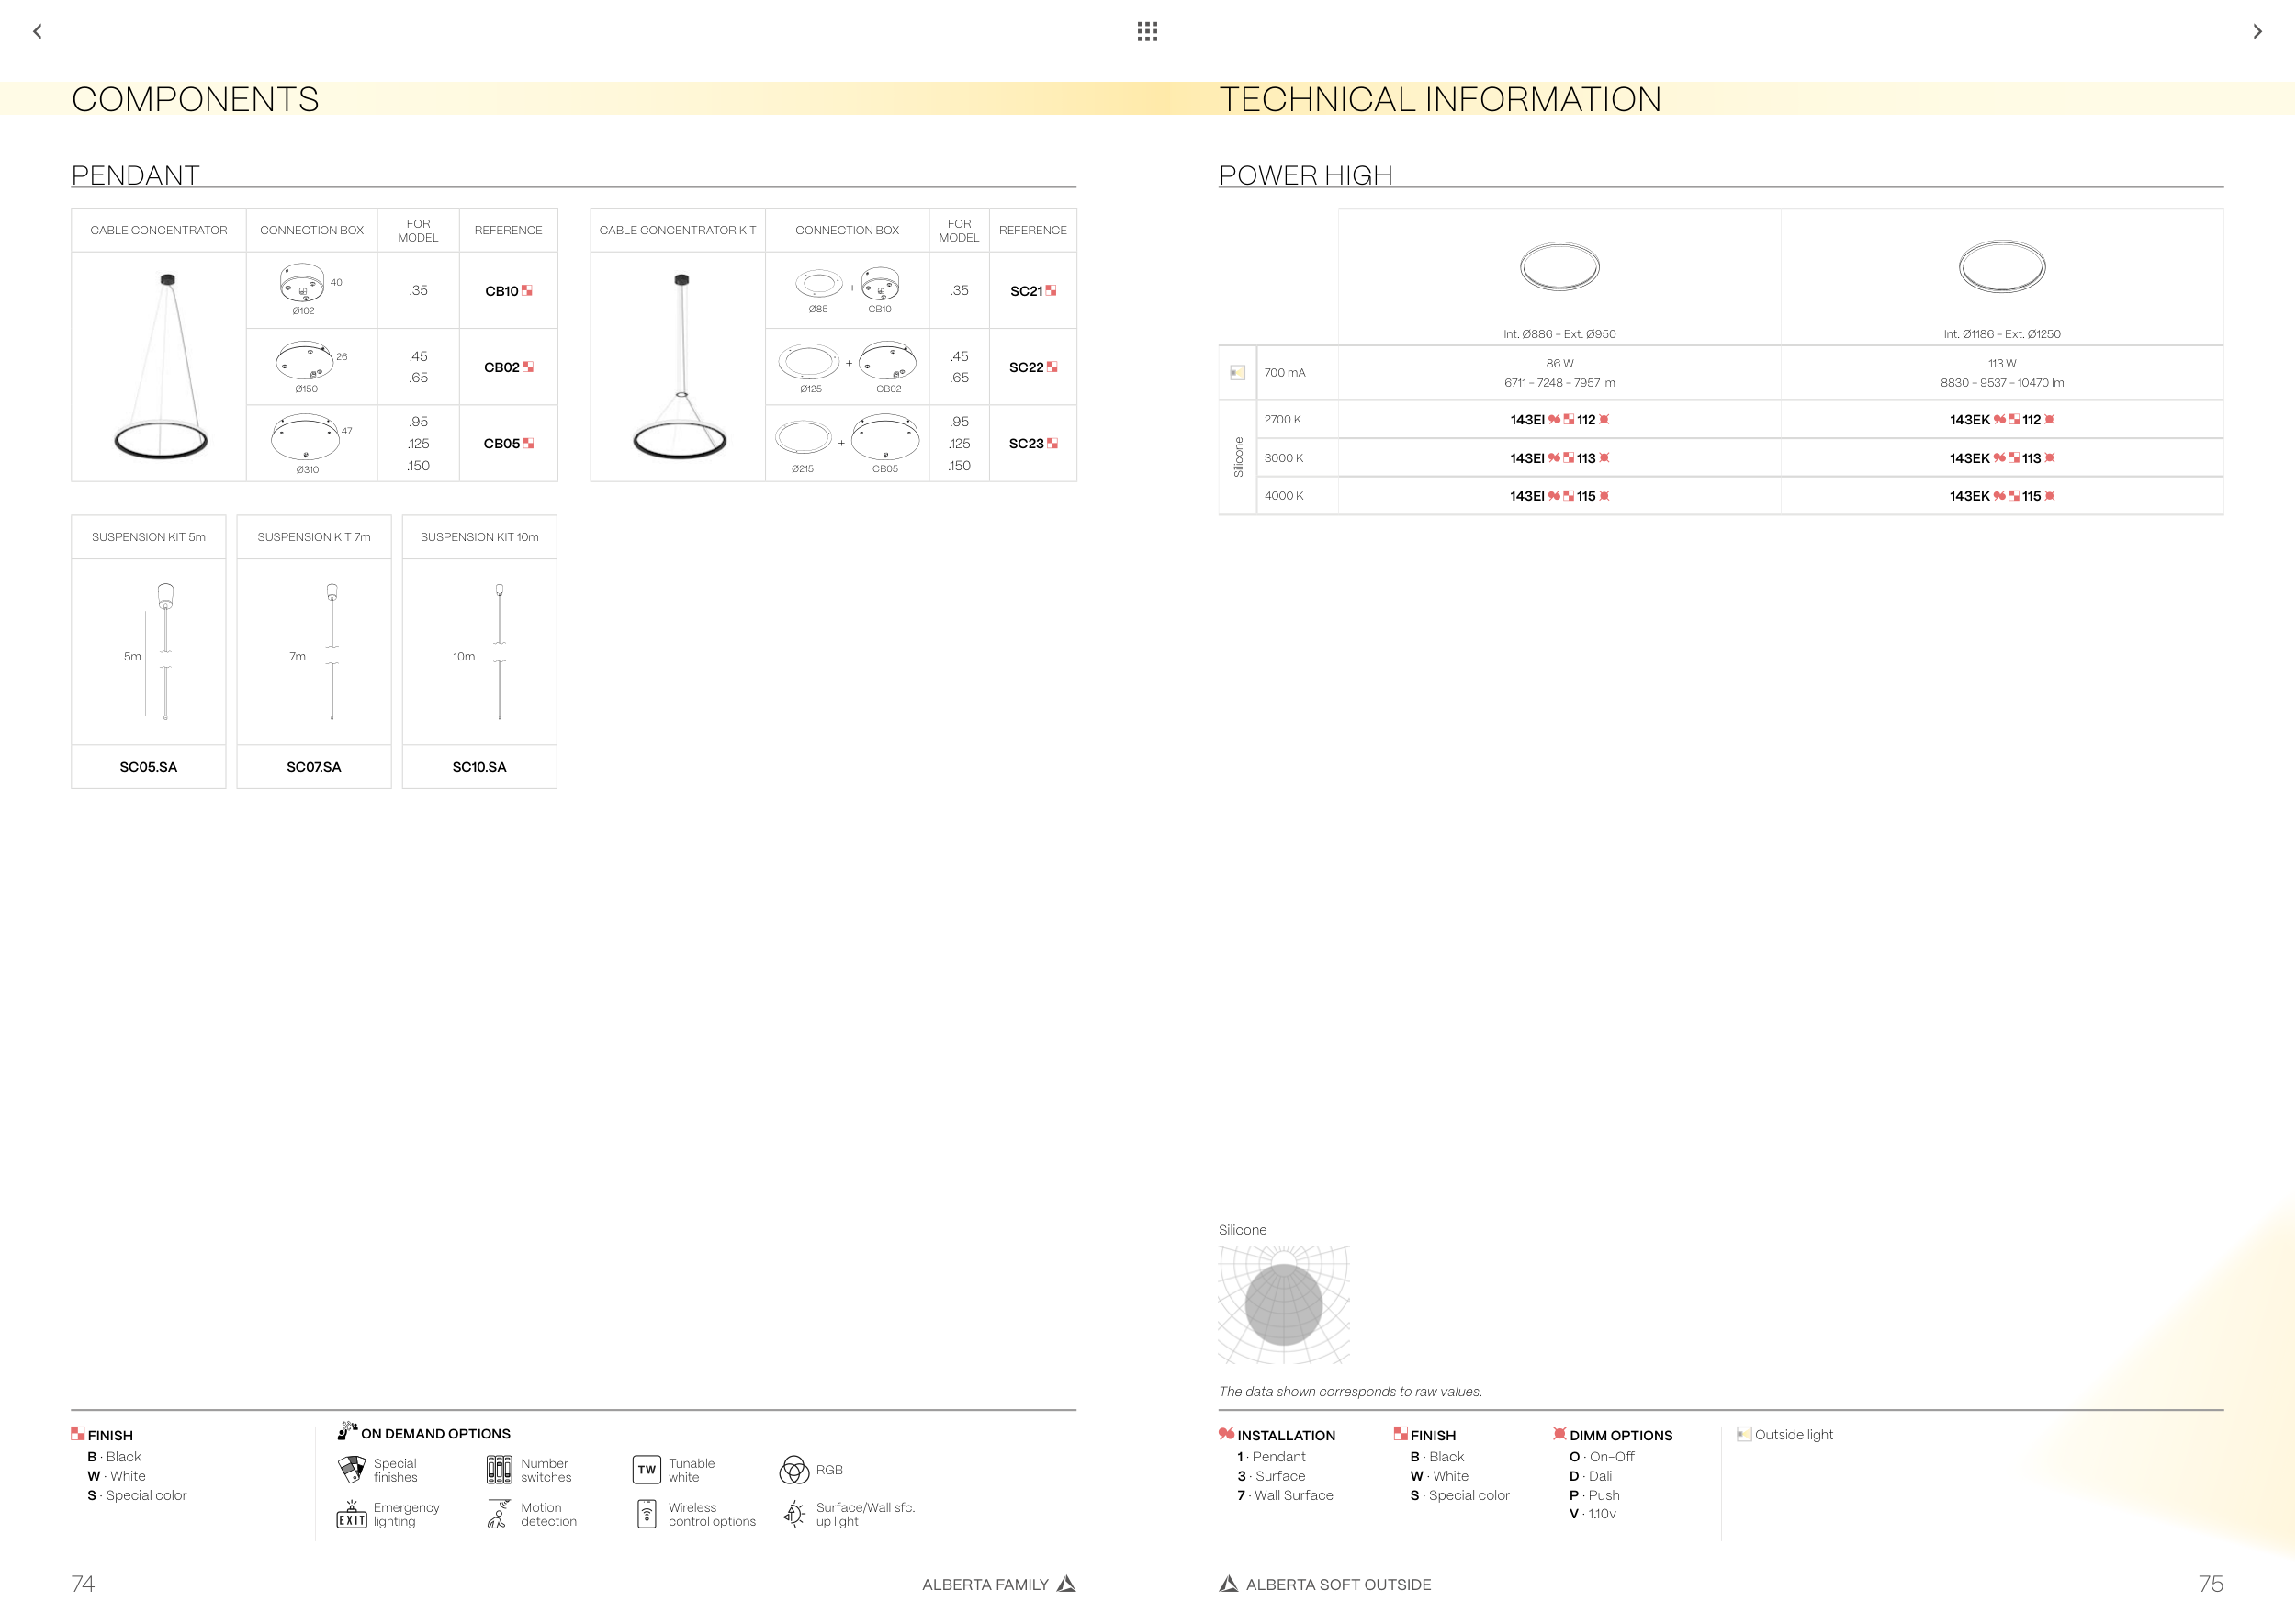Click the SC10.SA suspension kit label

479,767
